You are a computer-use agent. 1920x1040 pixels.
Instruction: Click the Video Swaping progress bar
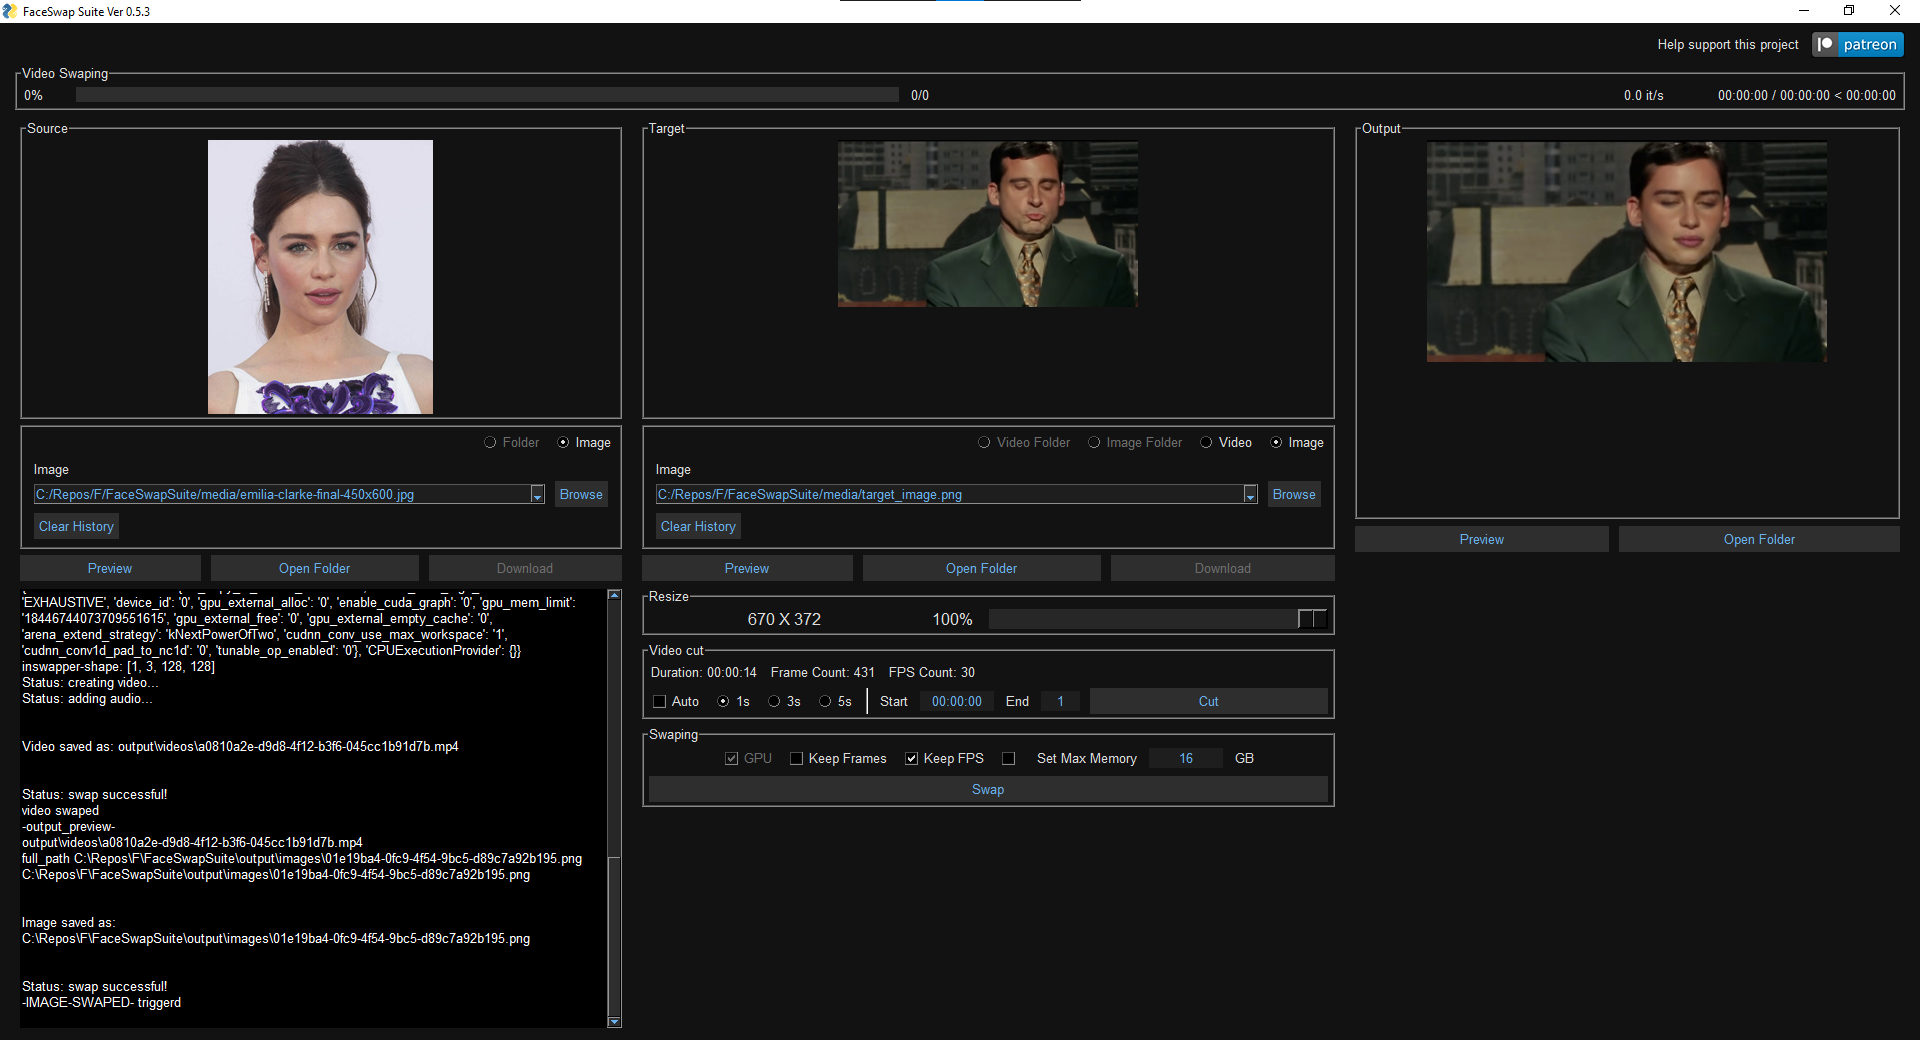(x=487, y=95)
